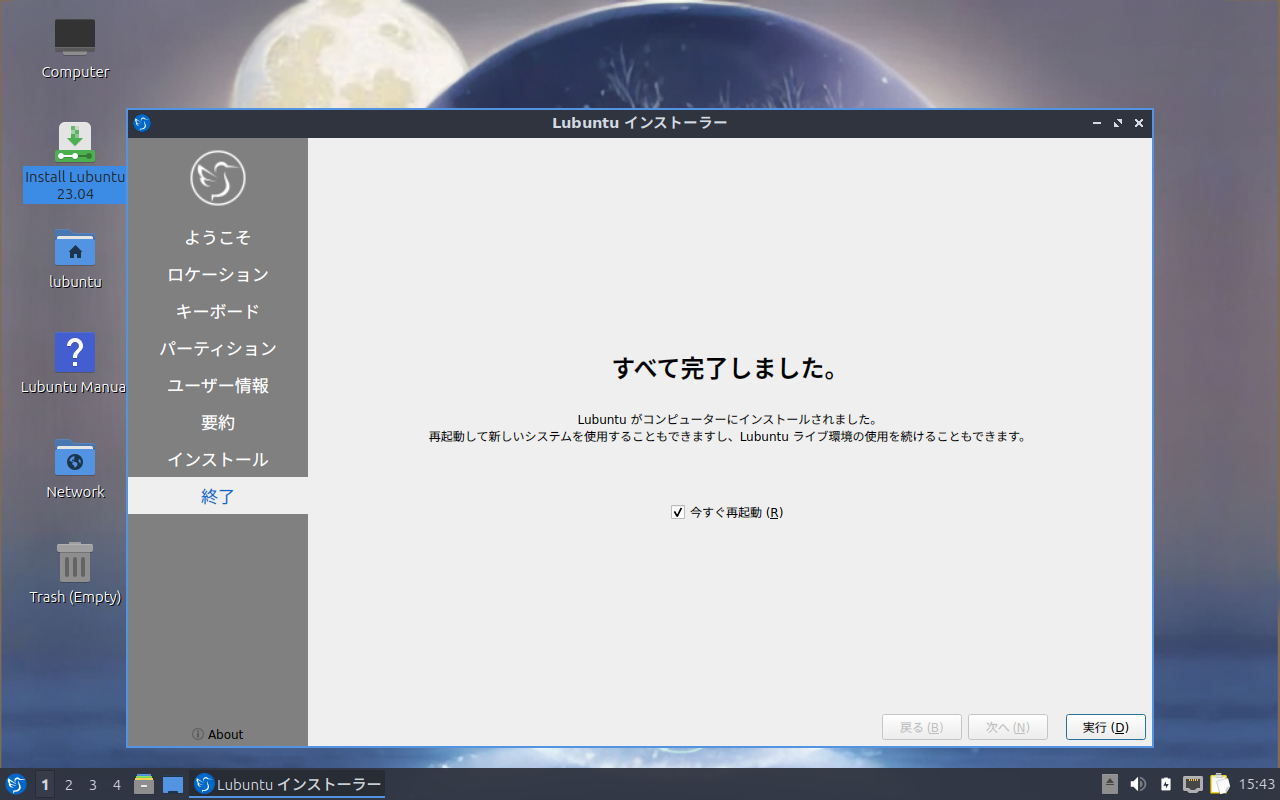1280x800 pixels.
Task: Click the disabled 戻る (B) button
Action: click(922, 727)
